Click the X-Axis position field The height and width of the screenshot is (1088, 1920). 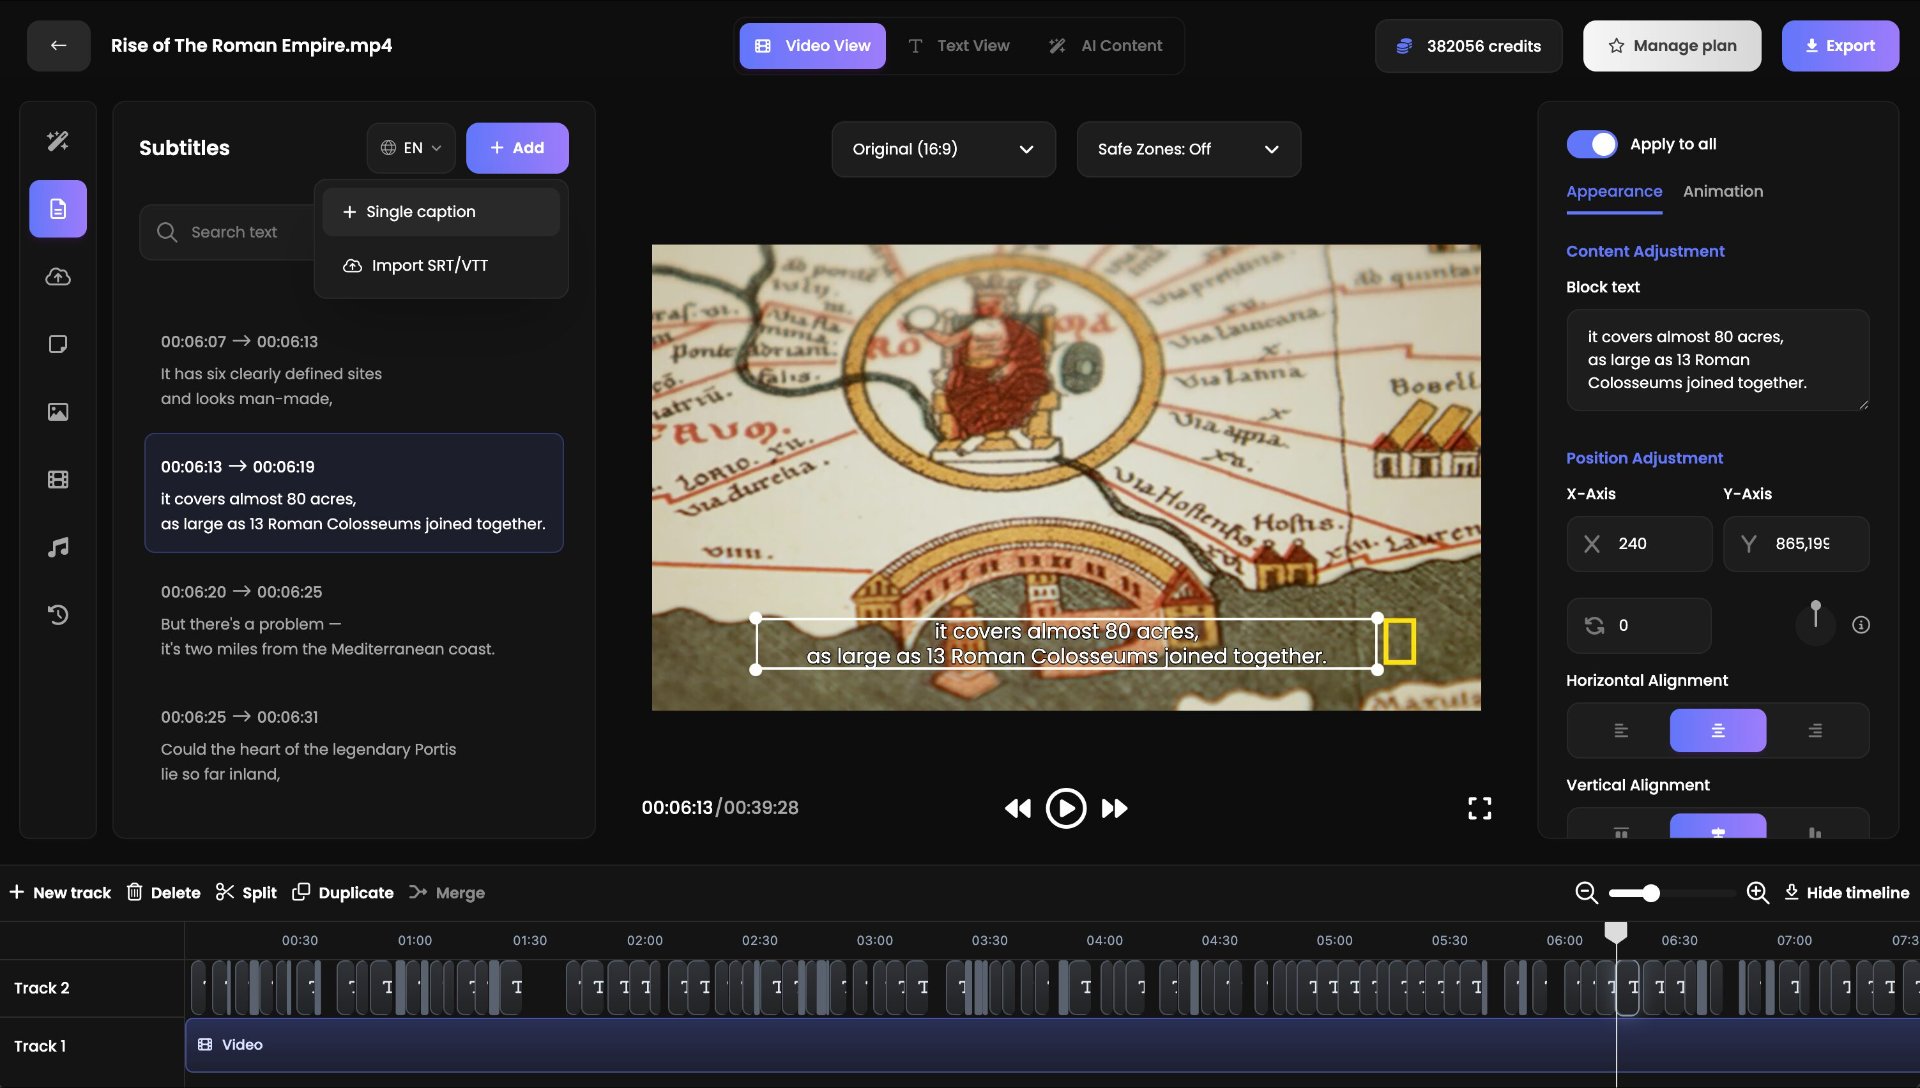click(x=1639, y=544)
